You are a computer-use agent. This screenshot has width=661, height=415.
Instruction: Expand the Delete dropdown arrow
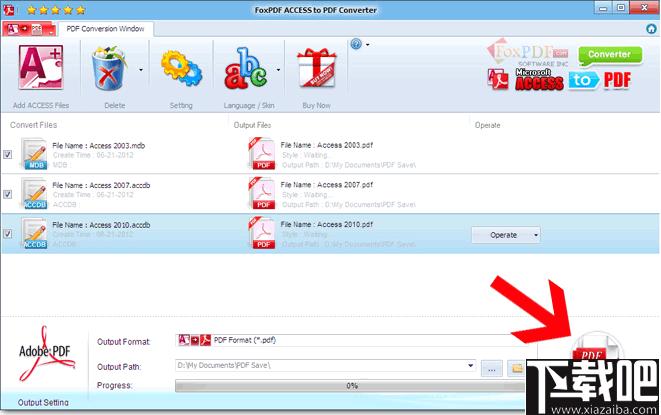coord(141,70)
